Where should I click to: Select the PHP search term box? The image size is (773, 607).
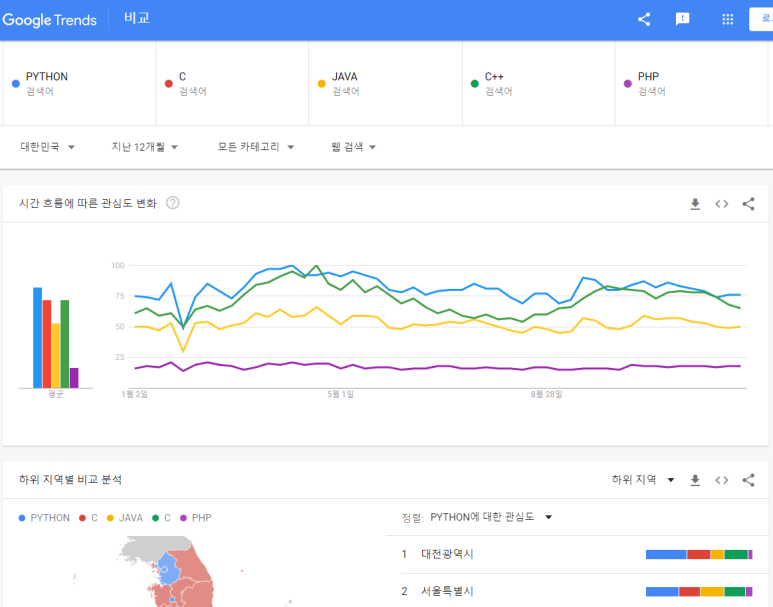(691, 83)
